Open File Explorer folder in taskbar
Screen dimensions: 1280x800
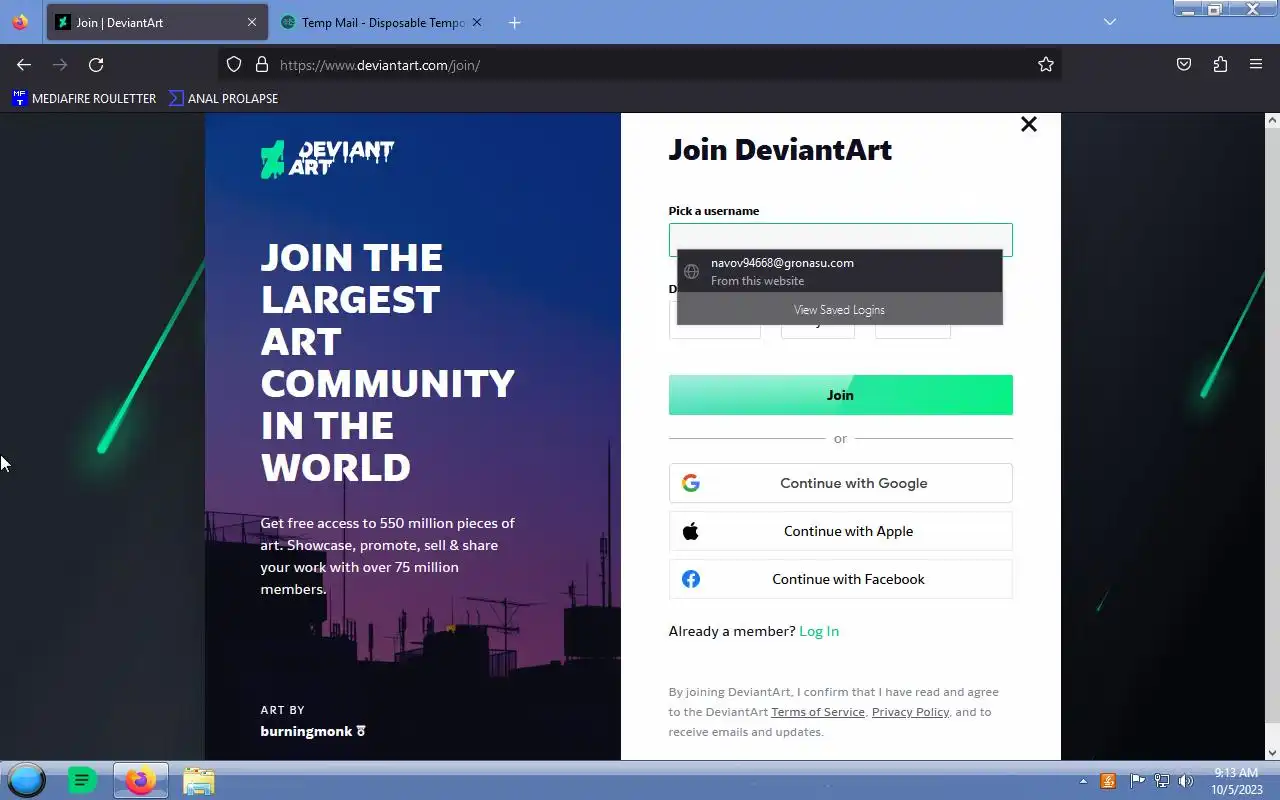point(199,780)
